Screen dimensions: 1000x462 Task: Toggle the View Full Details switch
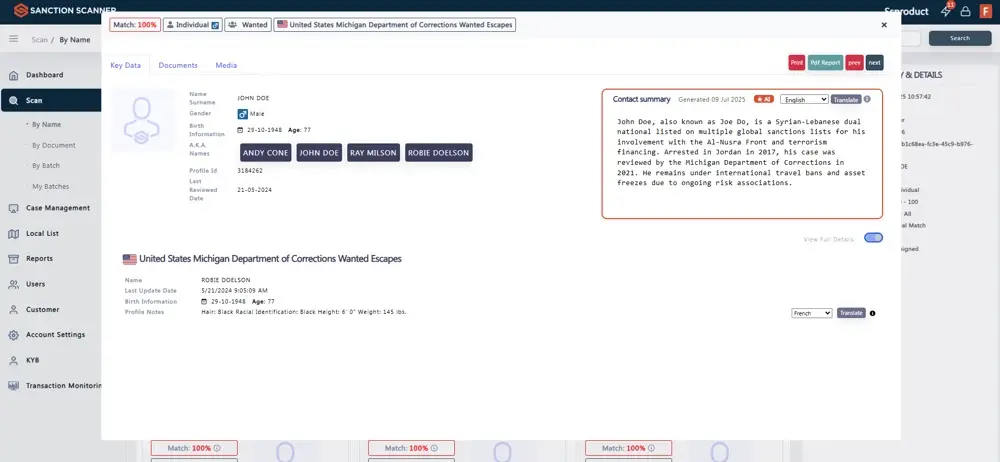[x=873, y=238]
